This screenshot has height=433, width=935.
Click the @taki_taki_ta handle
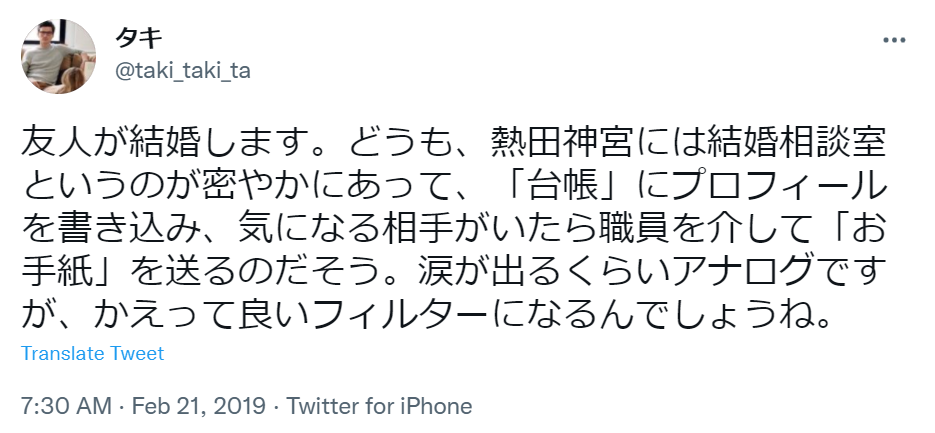coord(184,70)
